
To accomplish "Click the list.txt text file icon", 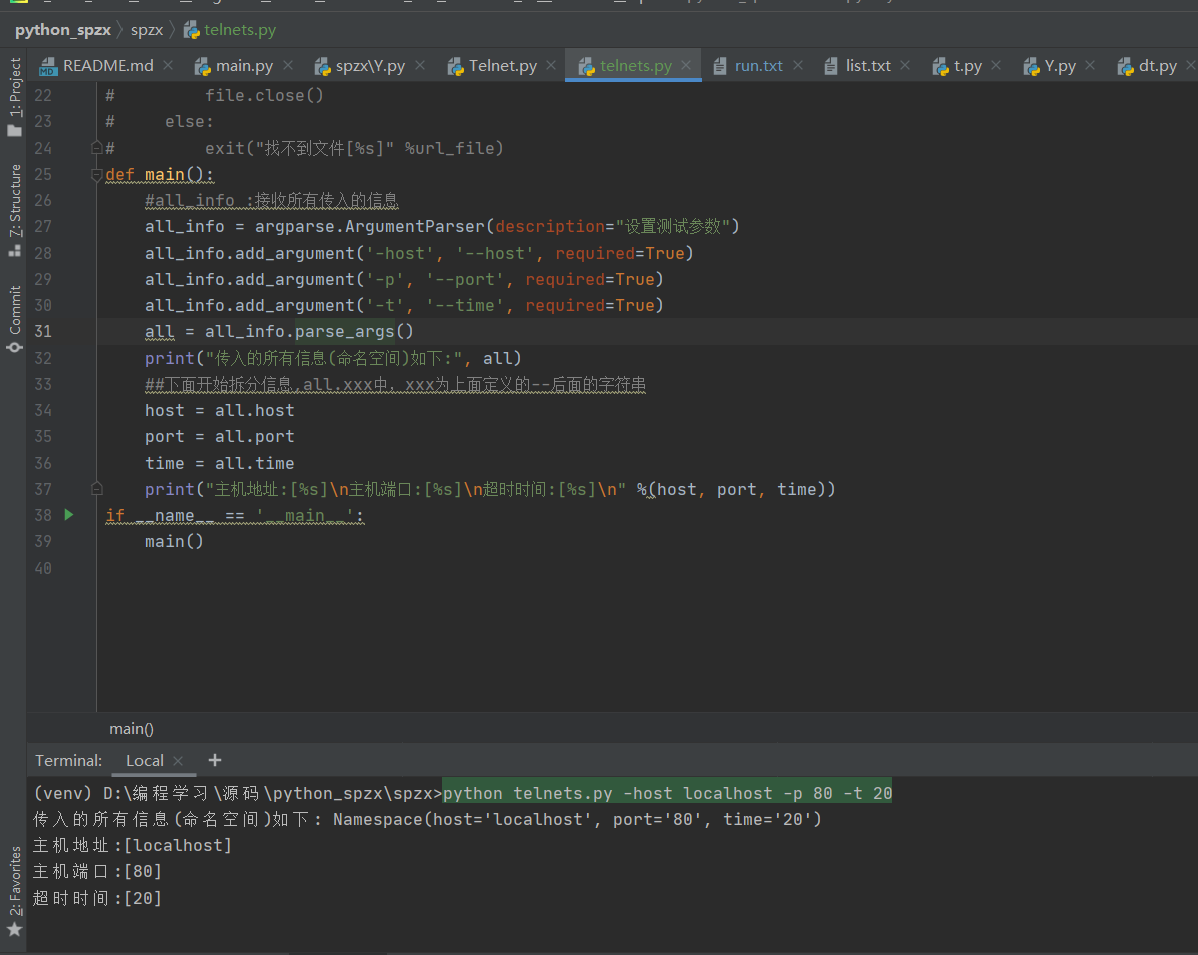I will [831, 66].
